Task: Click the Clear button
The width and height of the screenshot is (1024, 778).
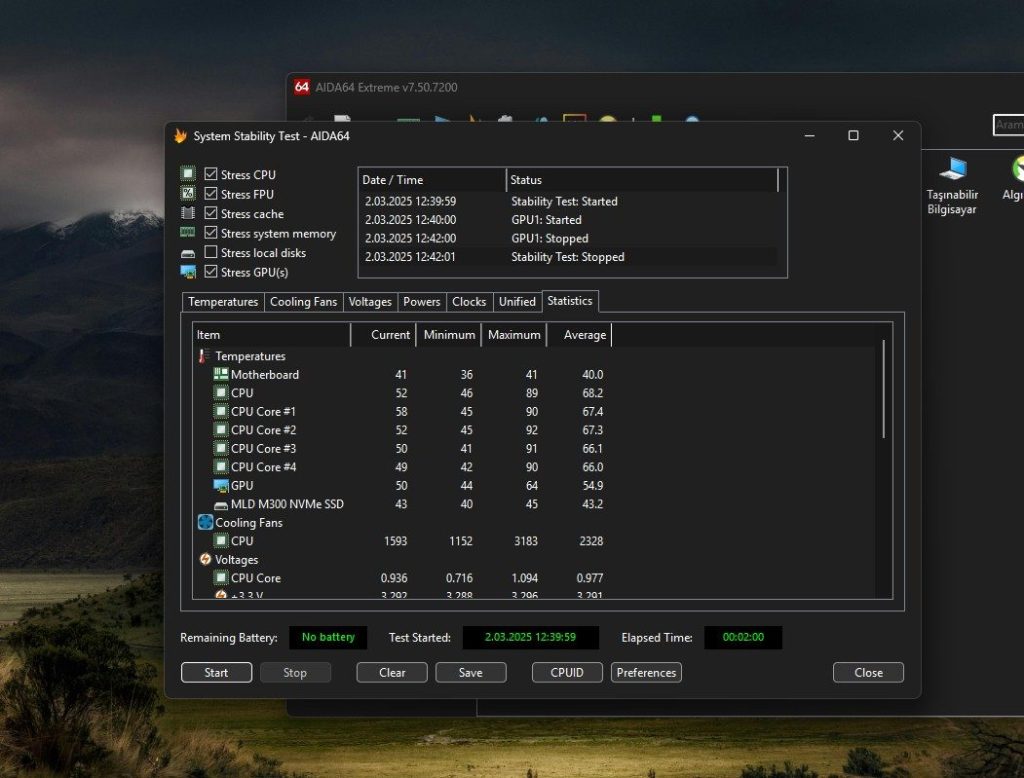Action: click(x=392, y=672)
